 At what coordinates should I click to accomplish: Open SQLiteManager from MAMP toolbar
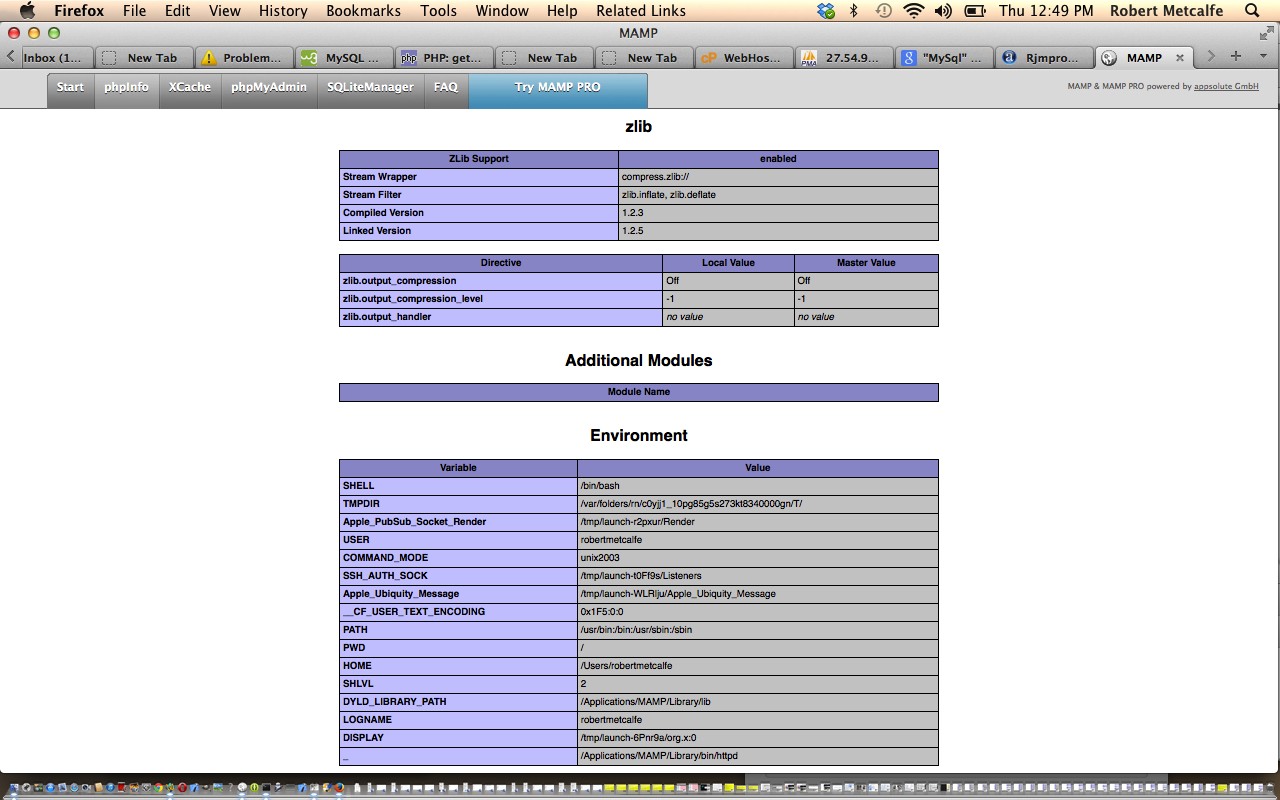point(370,88)
